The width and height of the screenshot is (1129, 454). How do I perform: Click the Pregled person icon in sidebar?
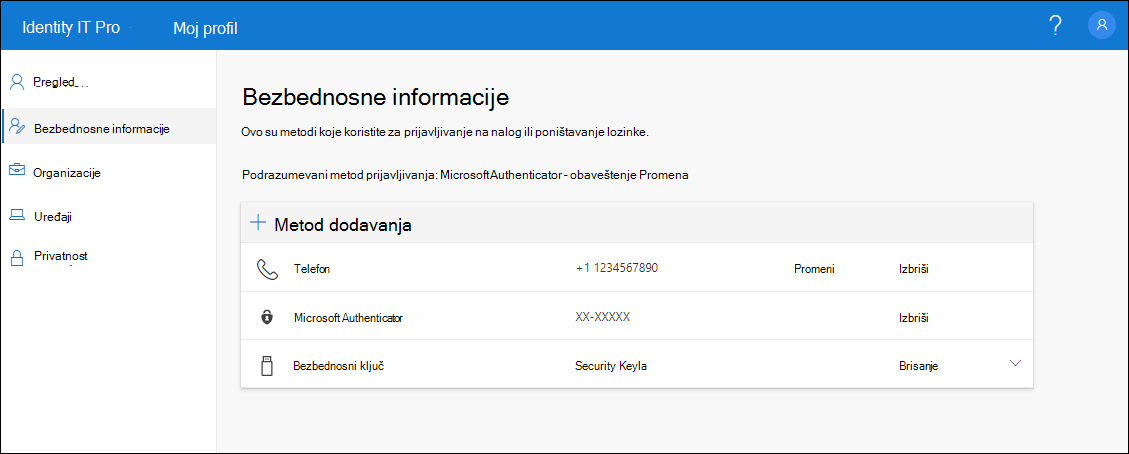point(17,82)
